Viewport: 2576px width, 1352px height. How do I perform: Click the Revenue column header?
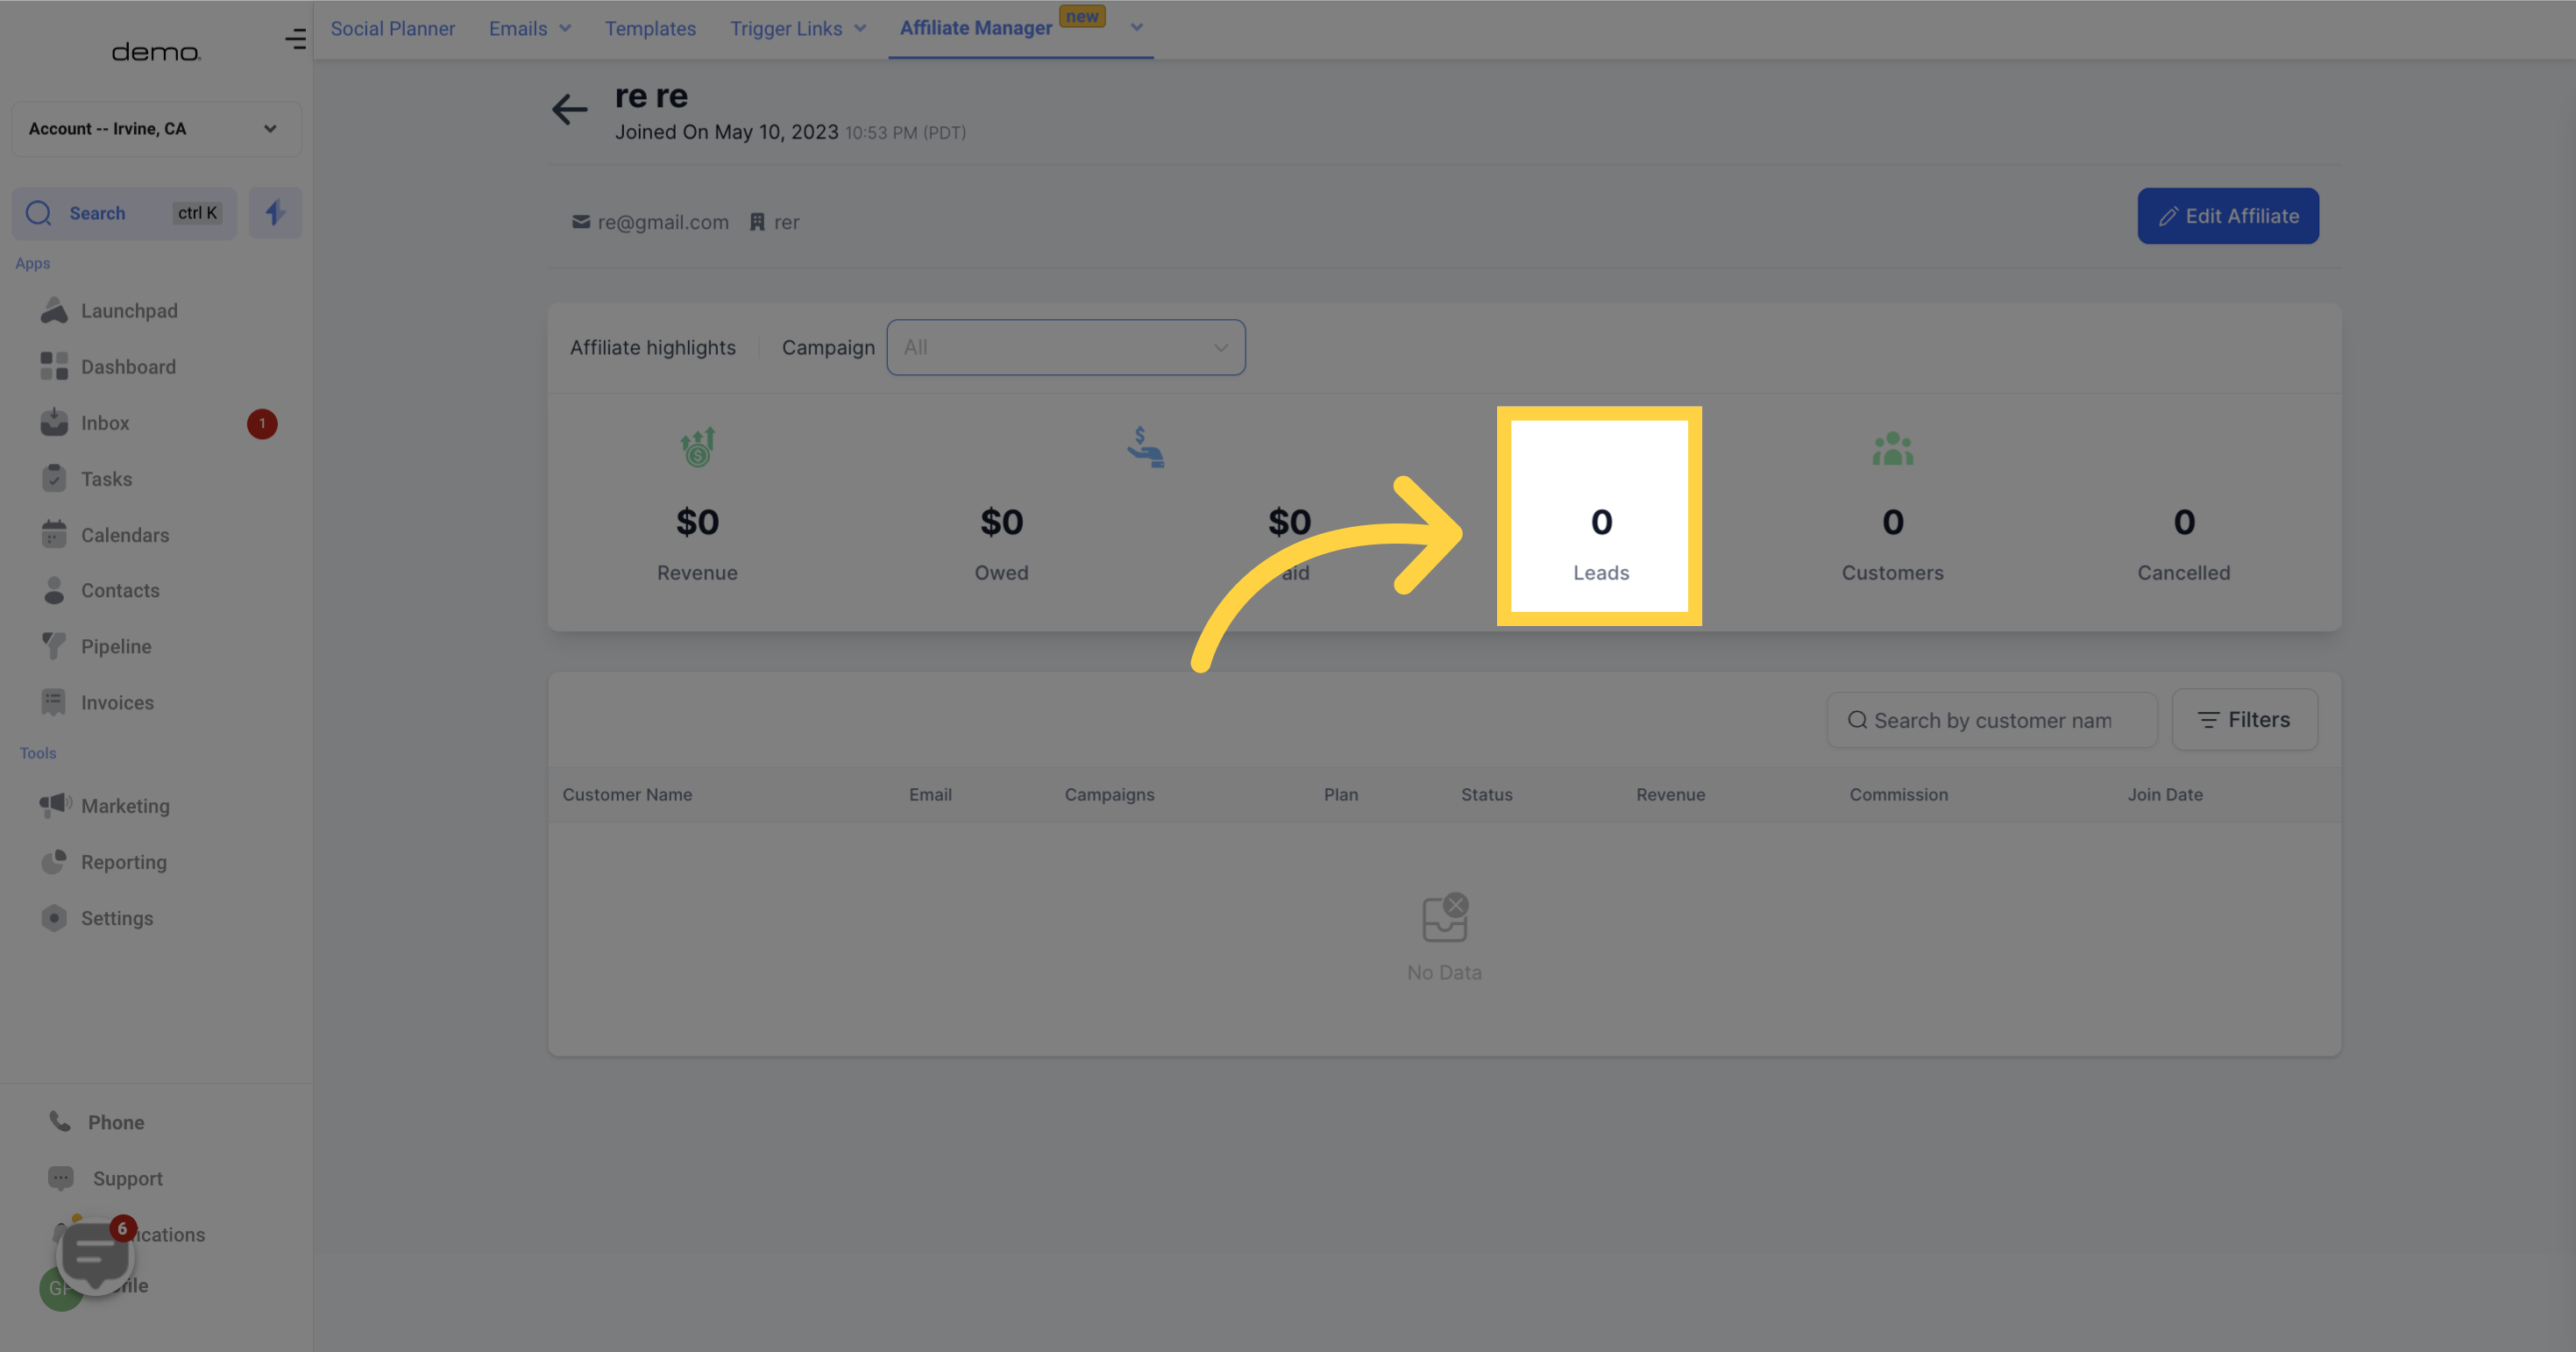(1671, 795)
